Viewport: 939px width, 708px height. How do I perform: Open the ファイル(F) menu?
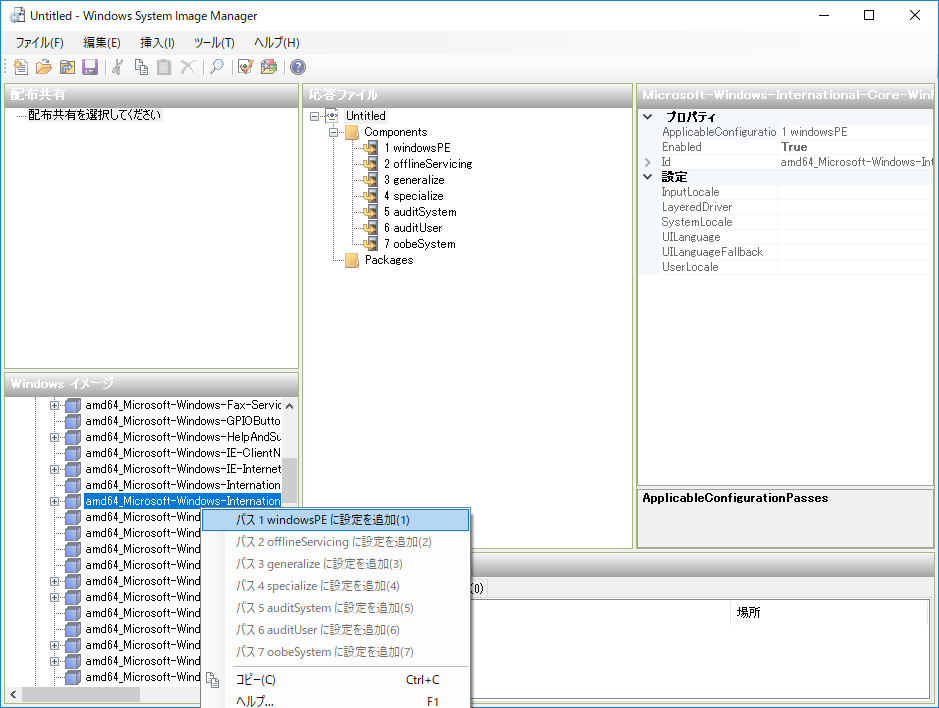coord(40,43)
